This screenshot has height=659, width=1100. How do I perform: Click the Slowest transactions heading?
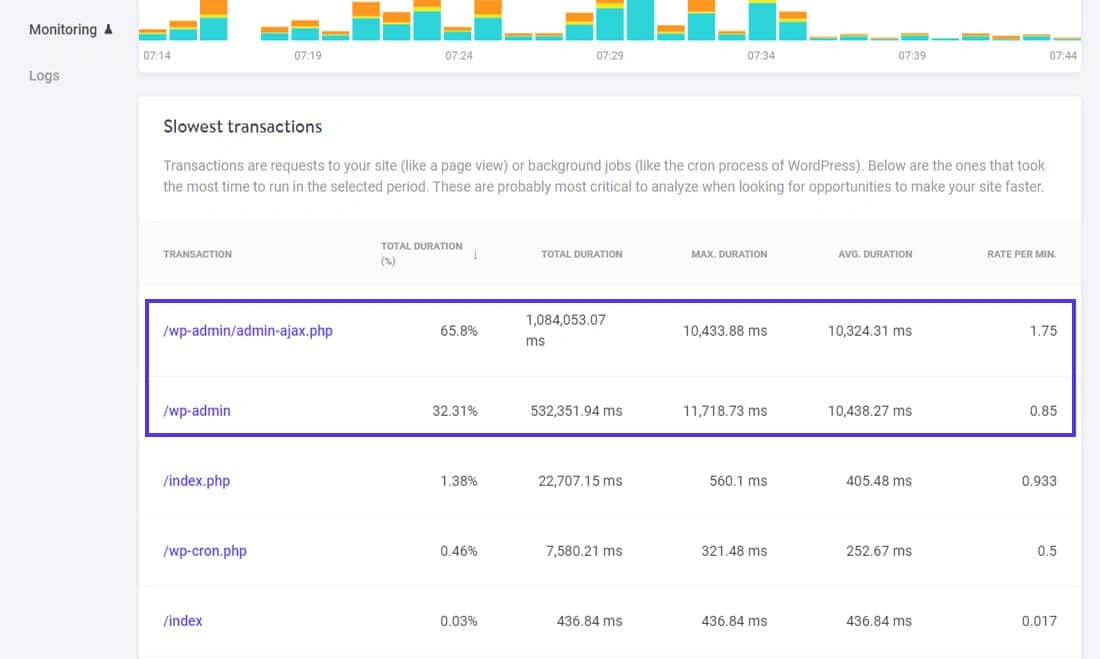point(243,126)
